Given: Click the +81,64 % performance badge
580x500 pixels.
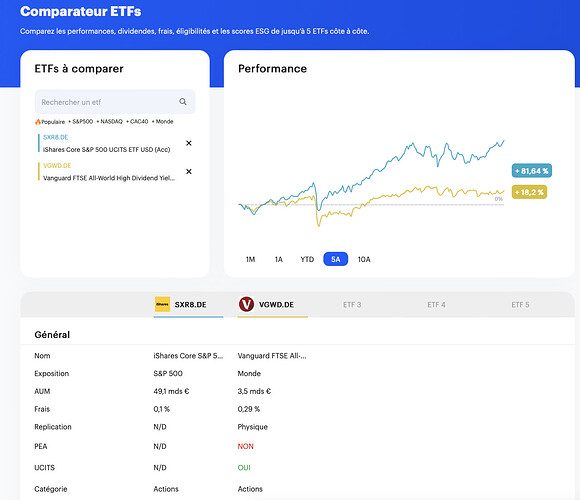Looking at the screenshot, I should (532, 171).
